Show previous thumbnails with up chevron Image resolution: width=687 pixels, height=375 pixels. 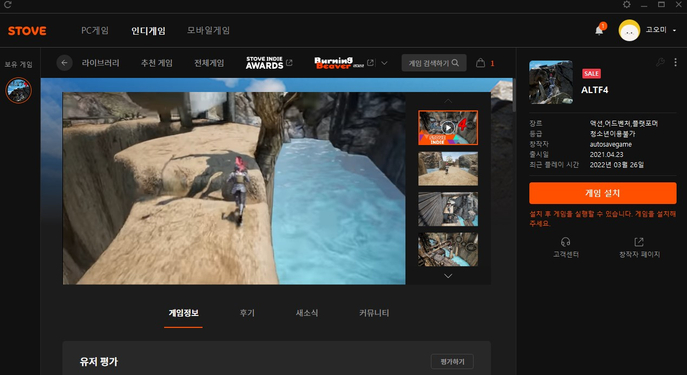tap(448, 101)
